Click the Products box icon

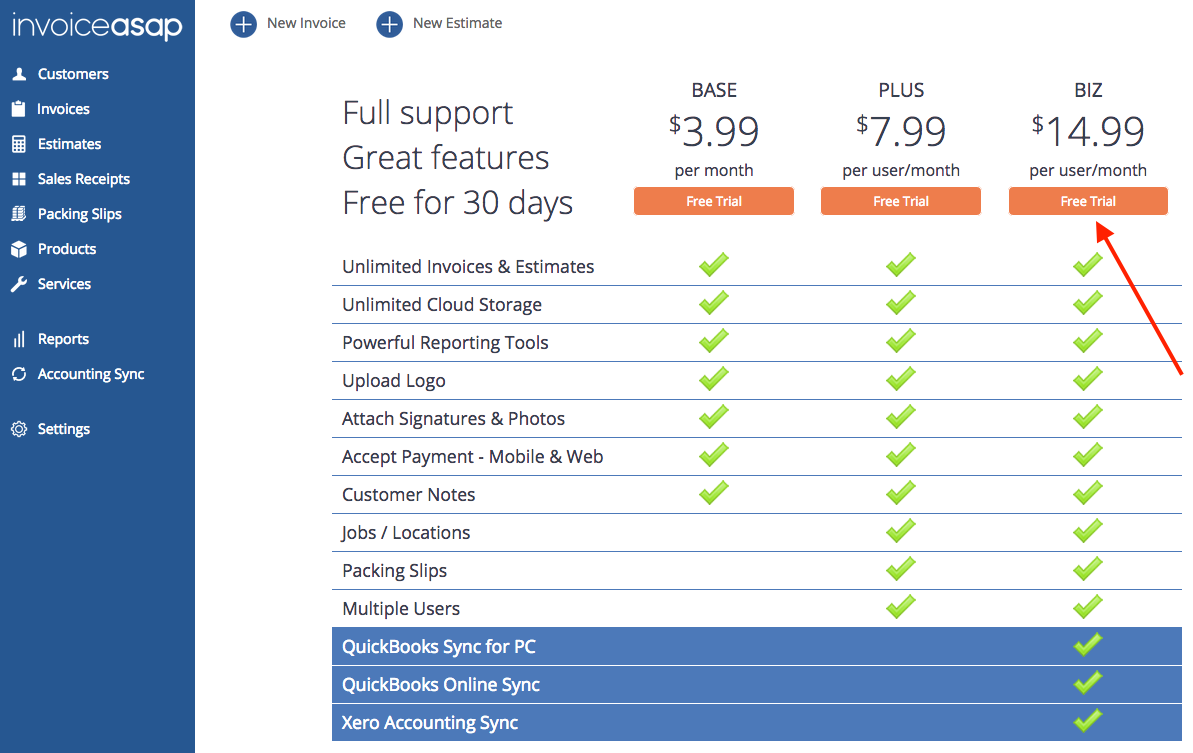pos(19,249)
